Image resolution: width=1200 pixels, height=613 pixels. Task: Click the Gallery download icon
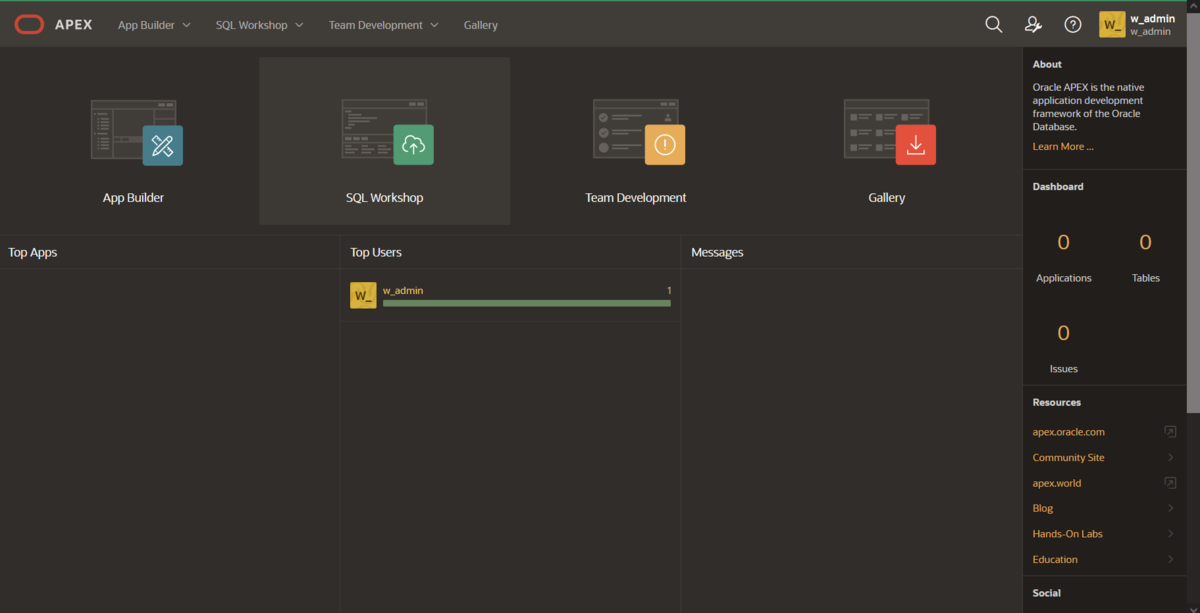point(915,144)
